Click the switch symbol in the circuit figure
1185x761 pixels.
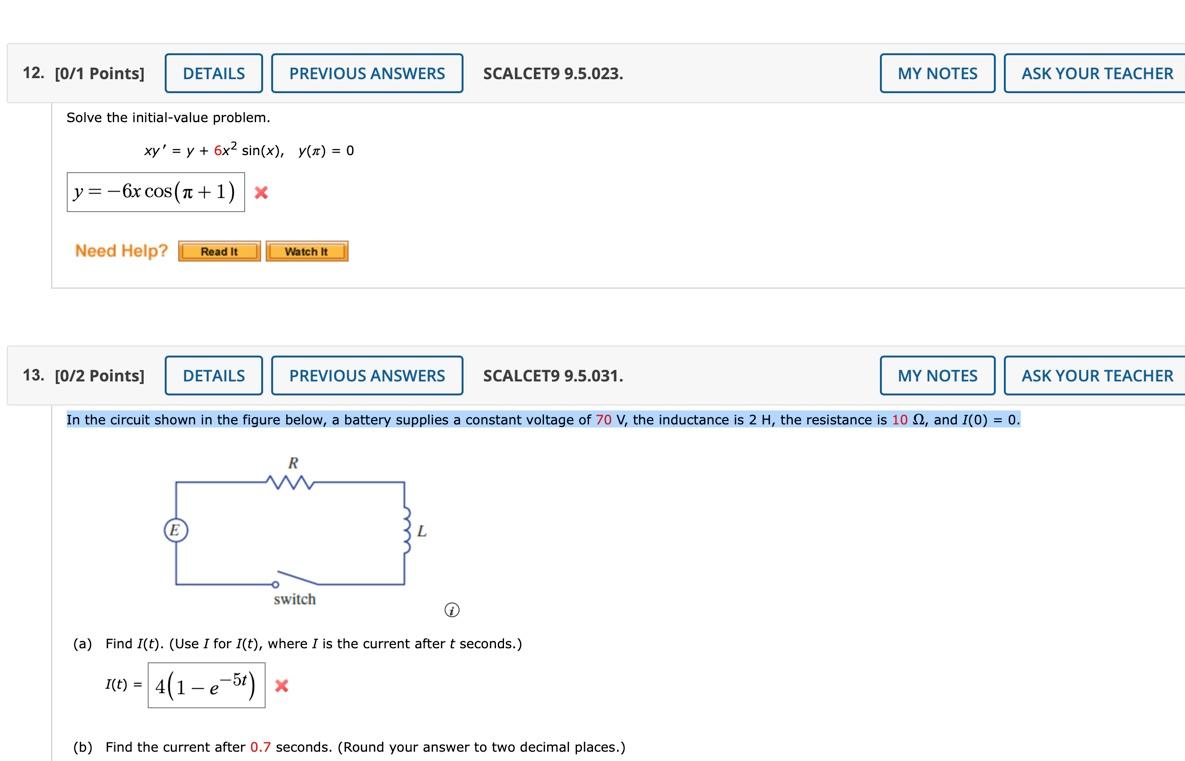[x=294, y=582]
